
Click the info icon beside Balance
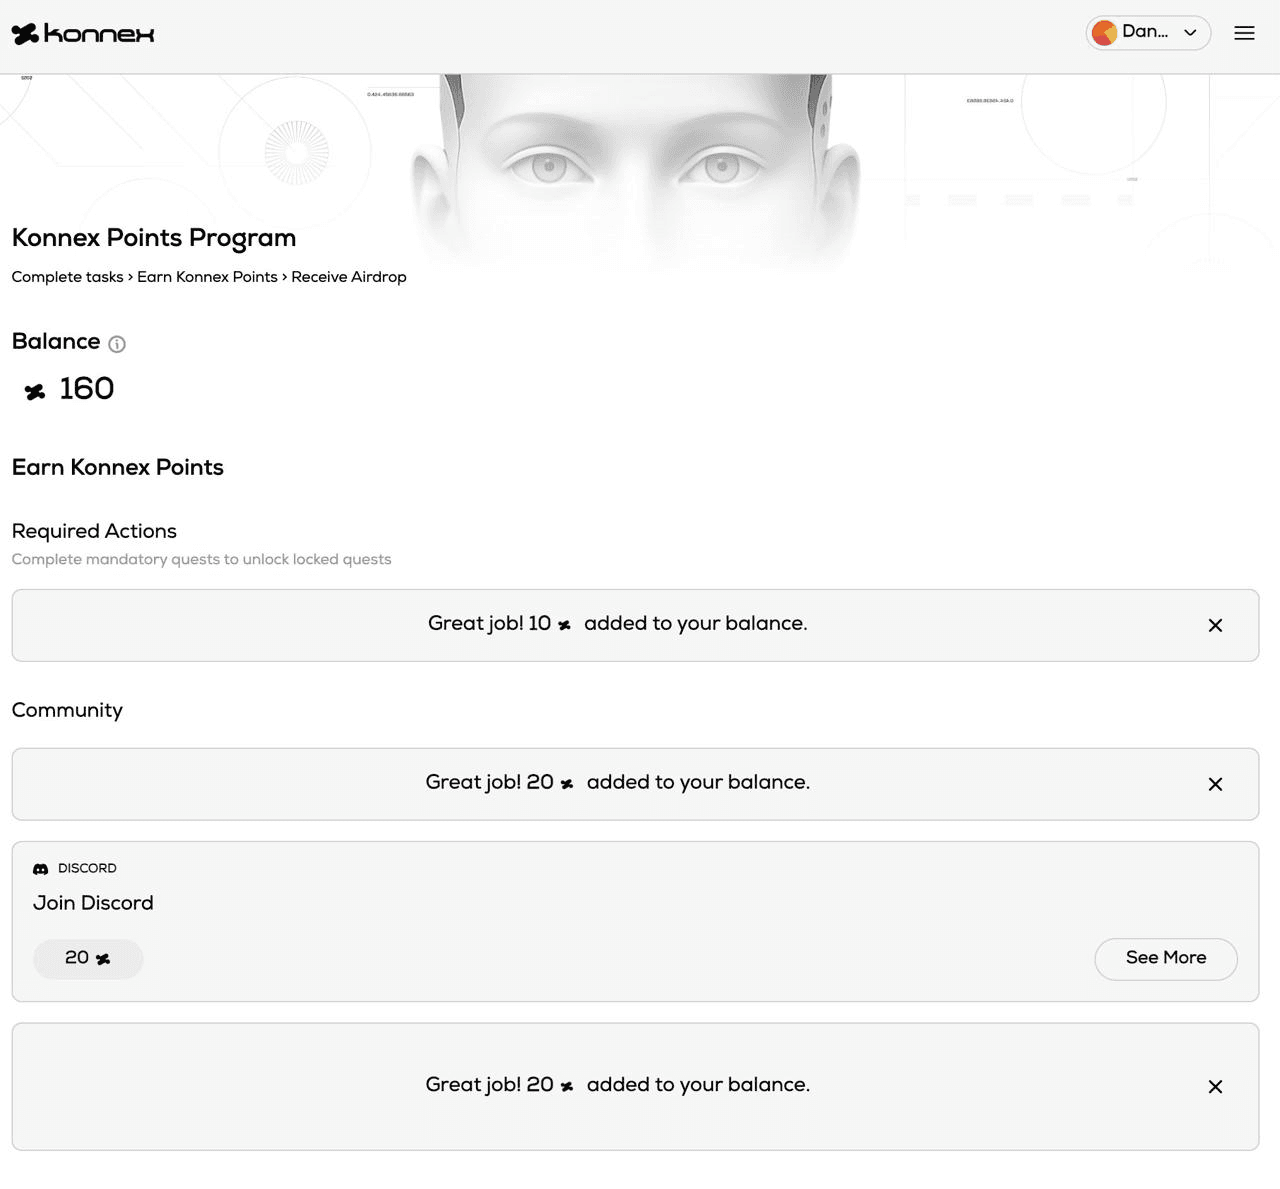pyautogui.click(x=117, y=344)
